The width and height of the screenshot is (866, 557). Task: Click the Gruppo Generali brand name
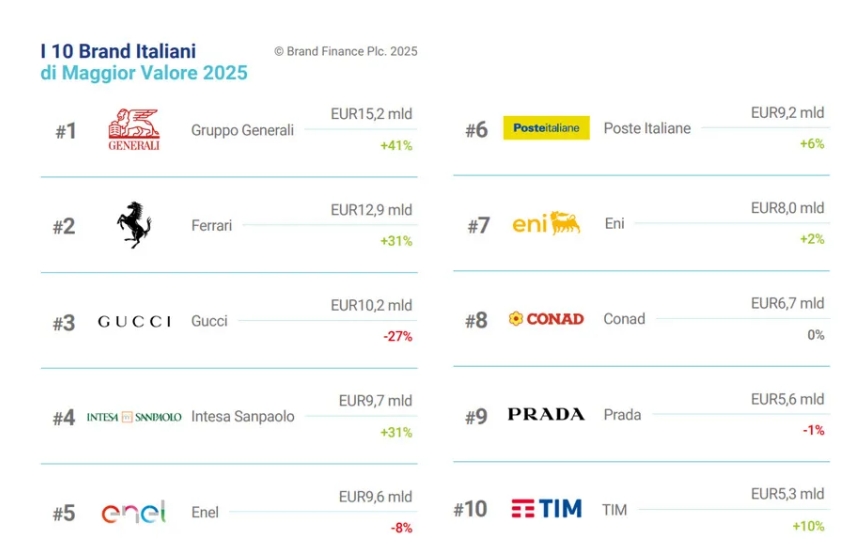(x=242, y=130)
